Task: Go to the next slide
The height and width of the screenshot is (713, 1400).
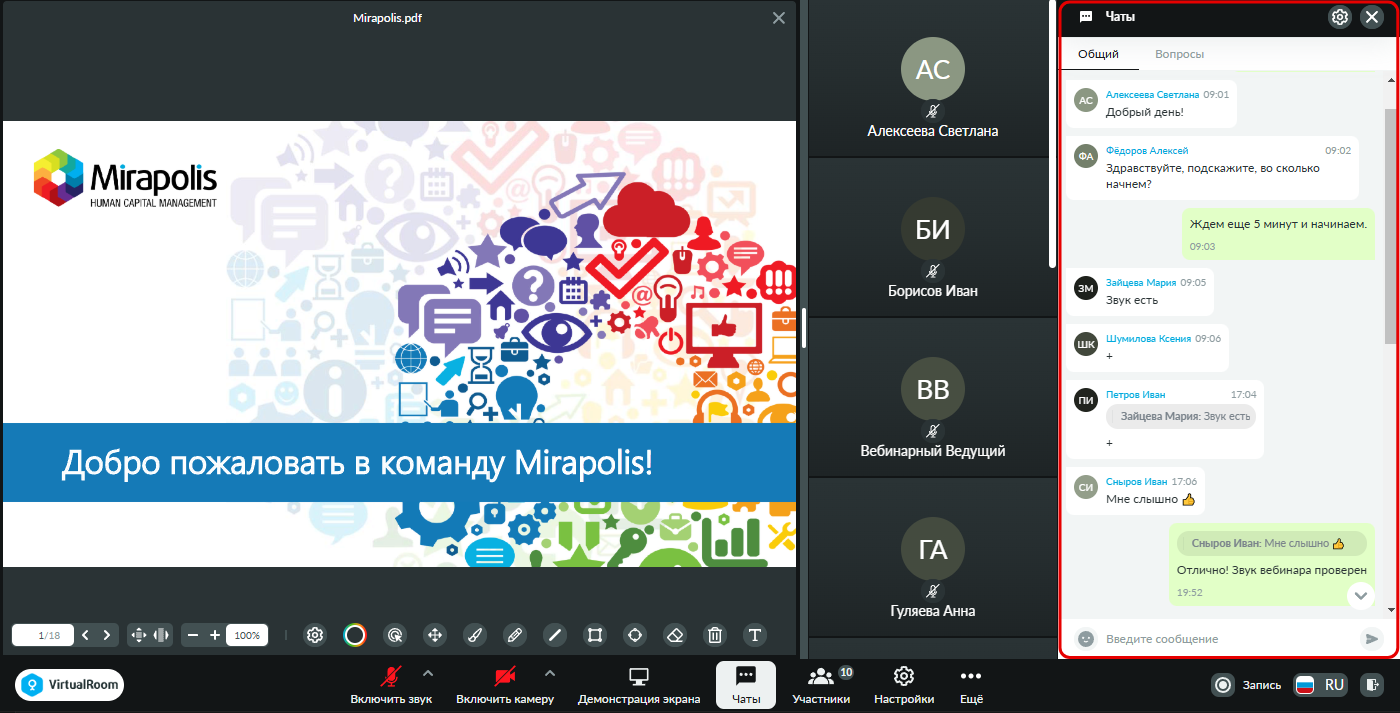Action: pyautogui.click(x=107, y=635)
